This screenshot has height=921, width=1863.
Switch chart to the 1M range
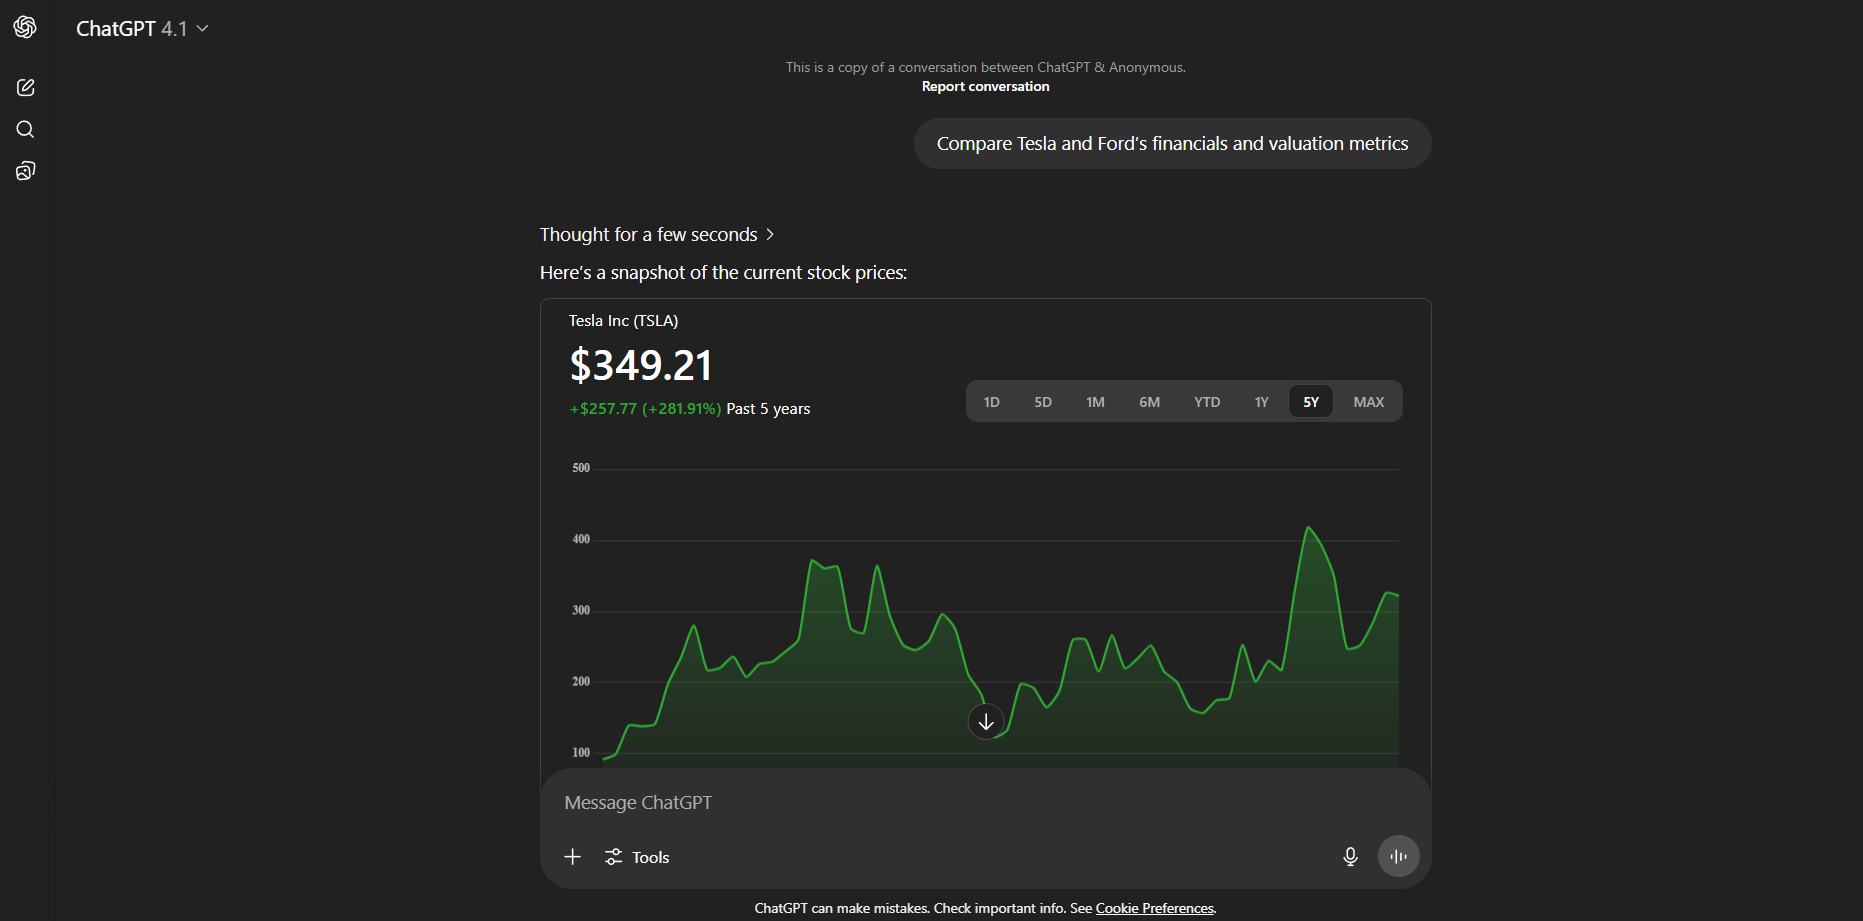[x=1096, y=402]
